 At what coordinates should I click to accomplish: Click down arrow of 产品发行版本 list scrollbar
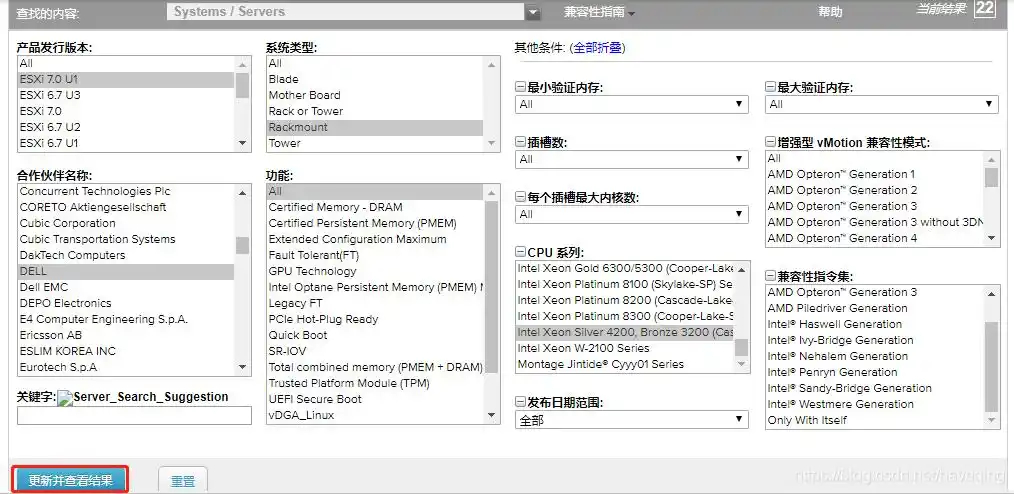pos(243,143)
